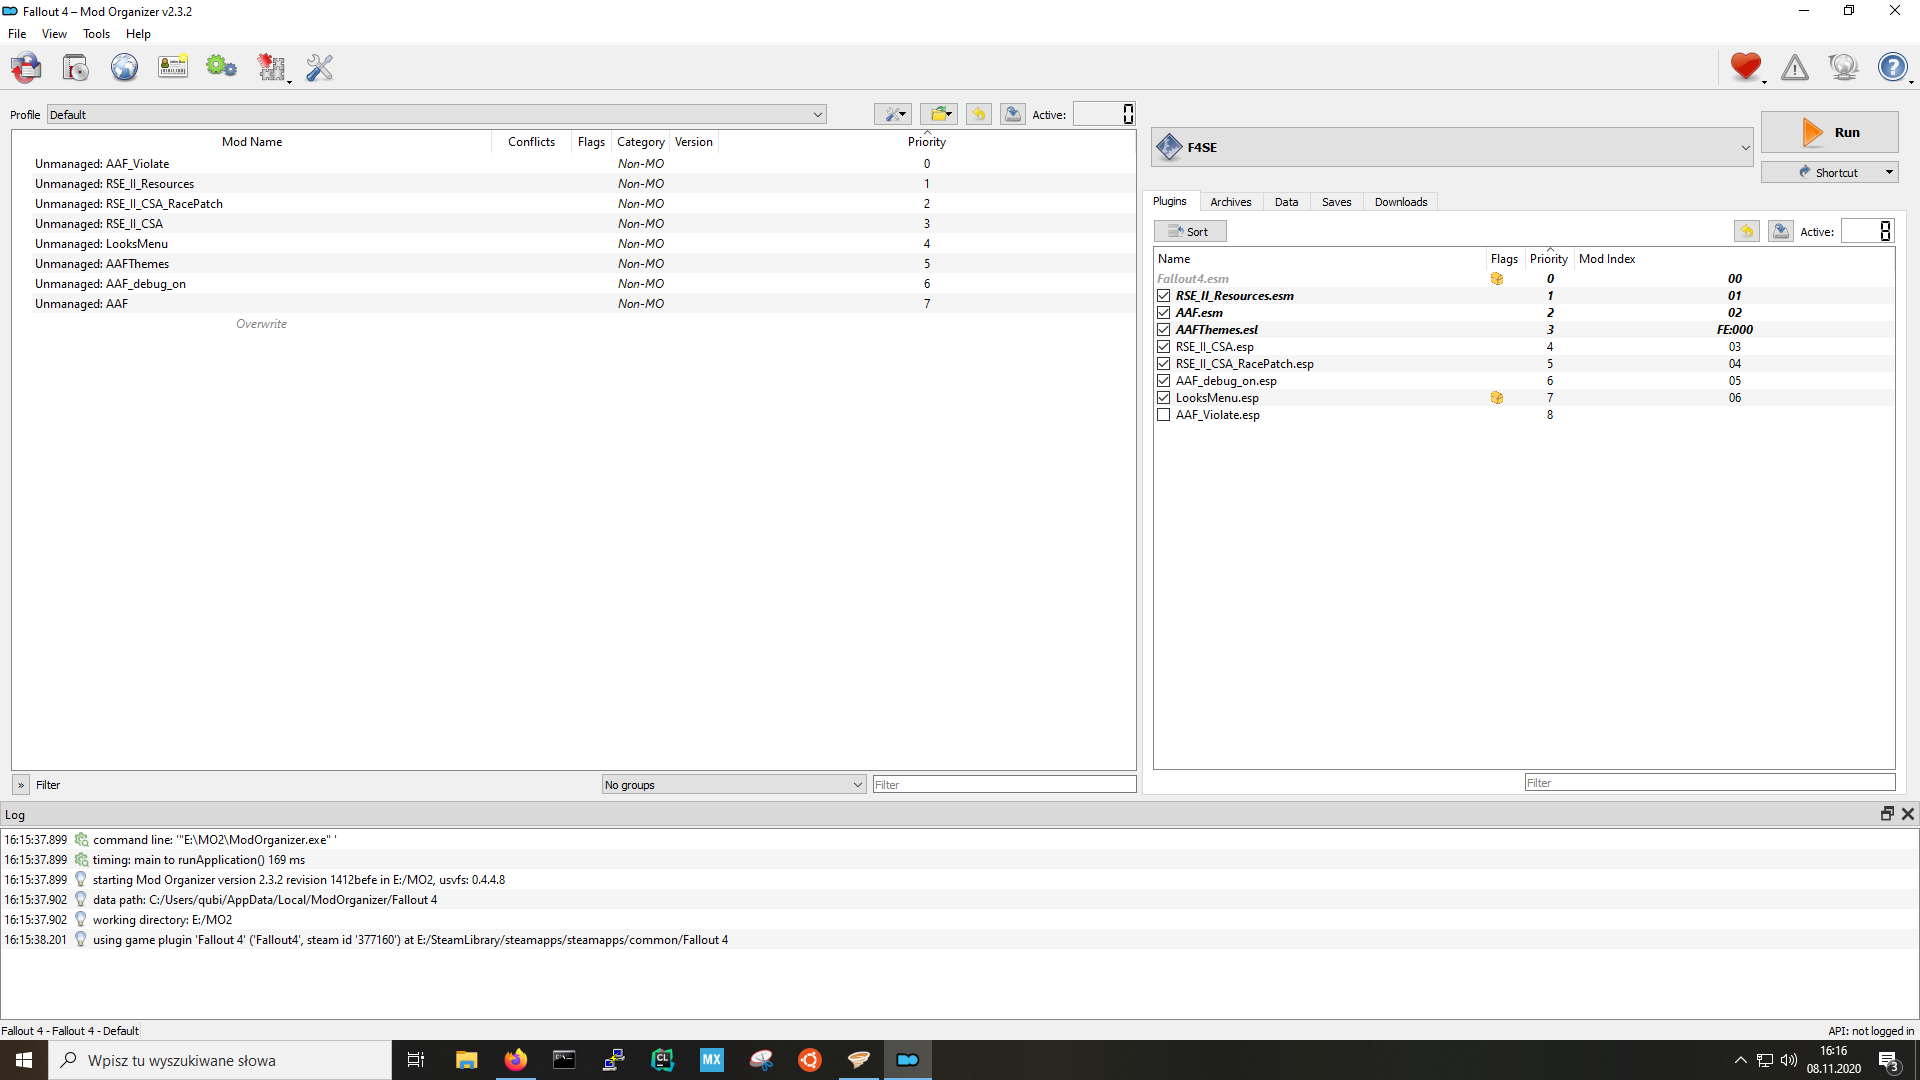Open the File menu
1920x1080 pixels.
click(x=17, y=34)
